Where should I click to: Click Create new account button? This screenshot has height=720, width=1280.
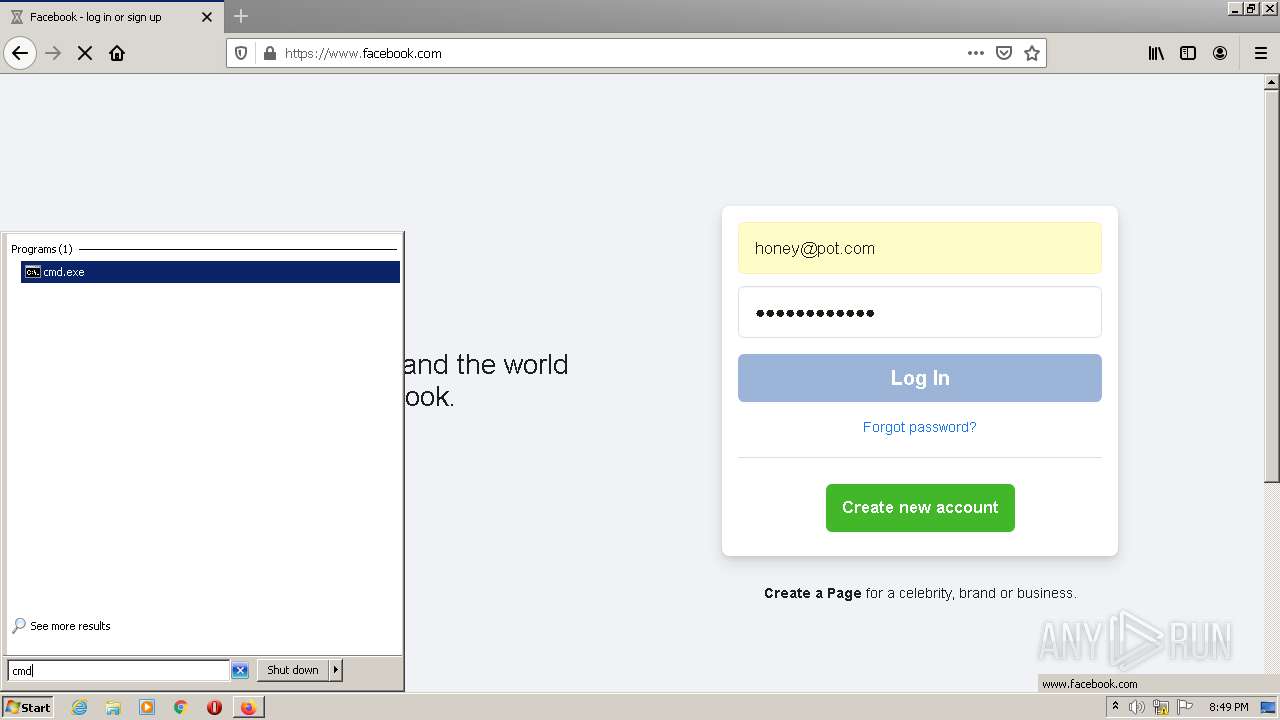tap(920, 508)
